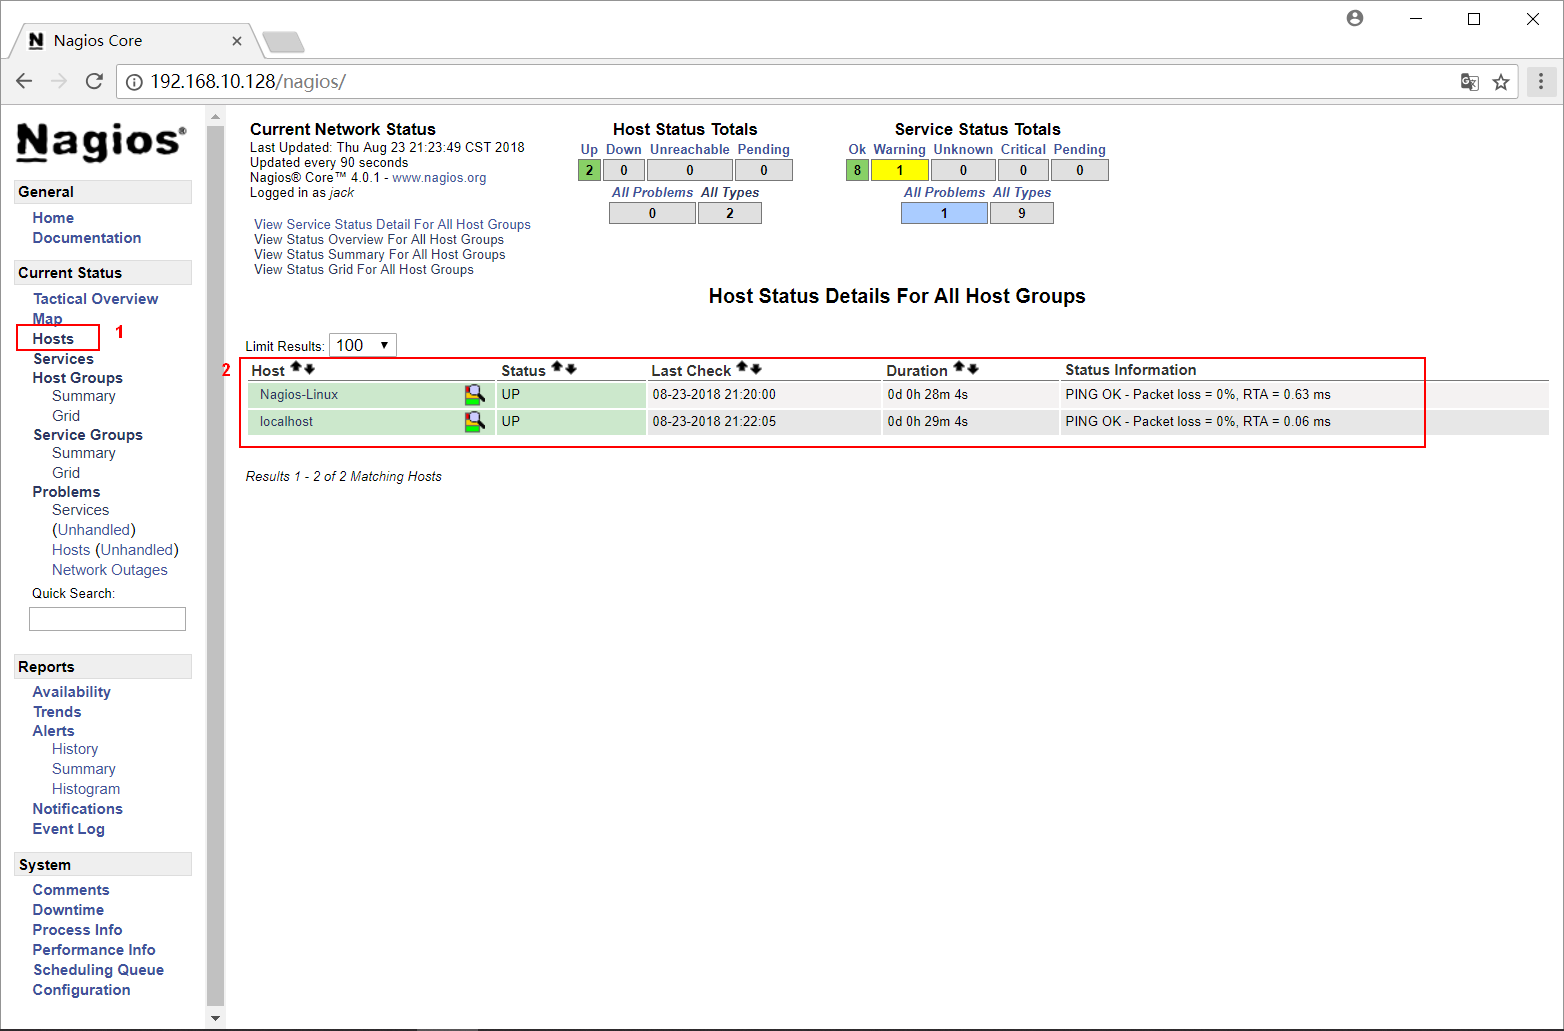1564x1031 pixels.
Task: Open Process Info under System
Action: [77, 930]
